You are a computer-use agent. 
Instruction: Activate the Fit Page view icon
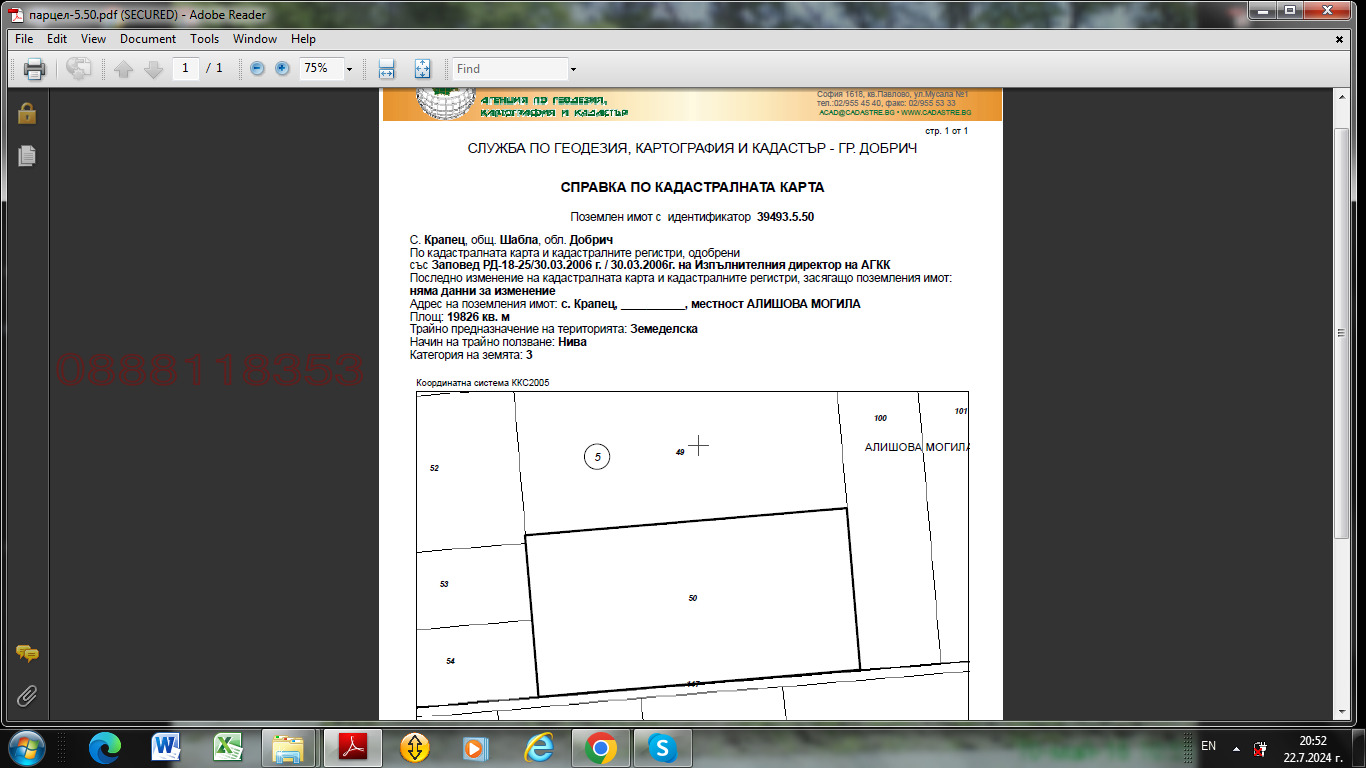pyautogui.click(x=422, y=68)
